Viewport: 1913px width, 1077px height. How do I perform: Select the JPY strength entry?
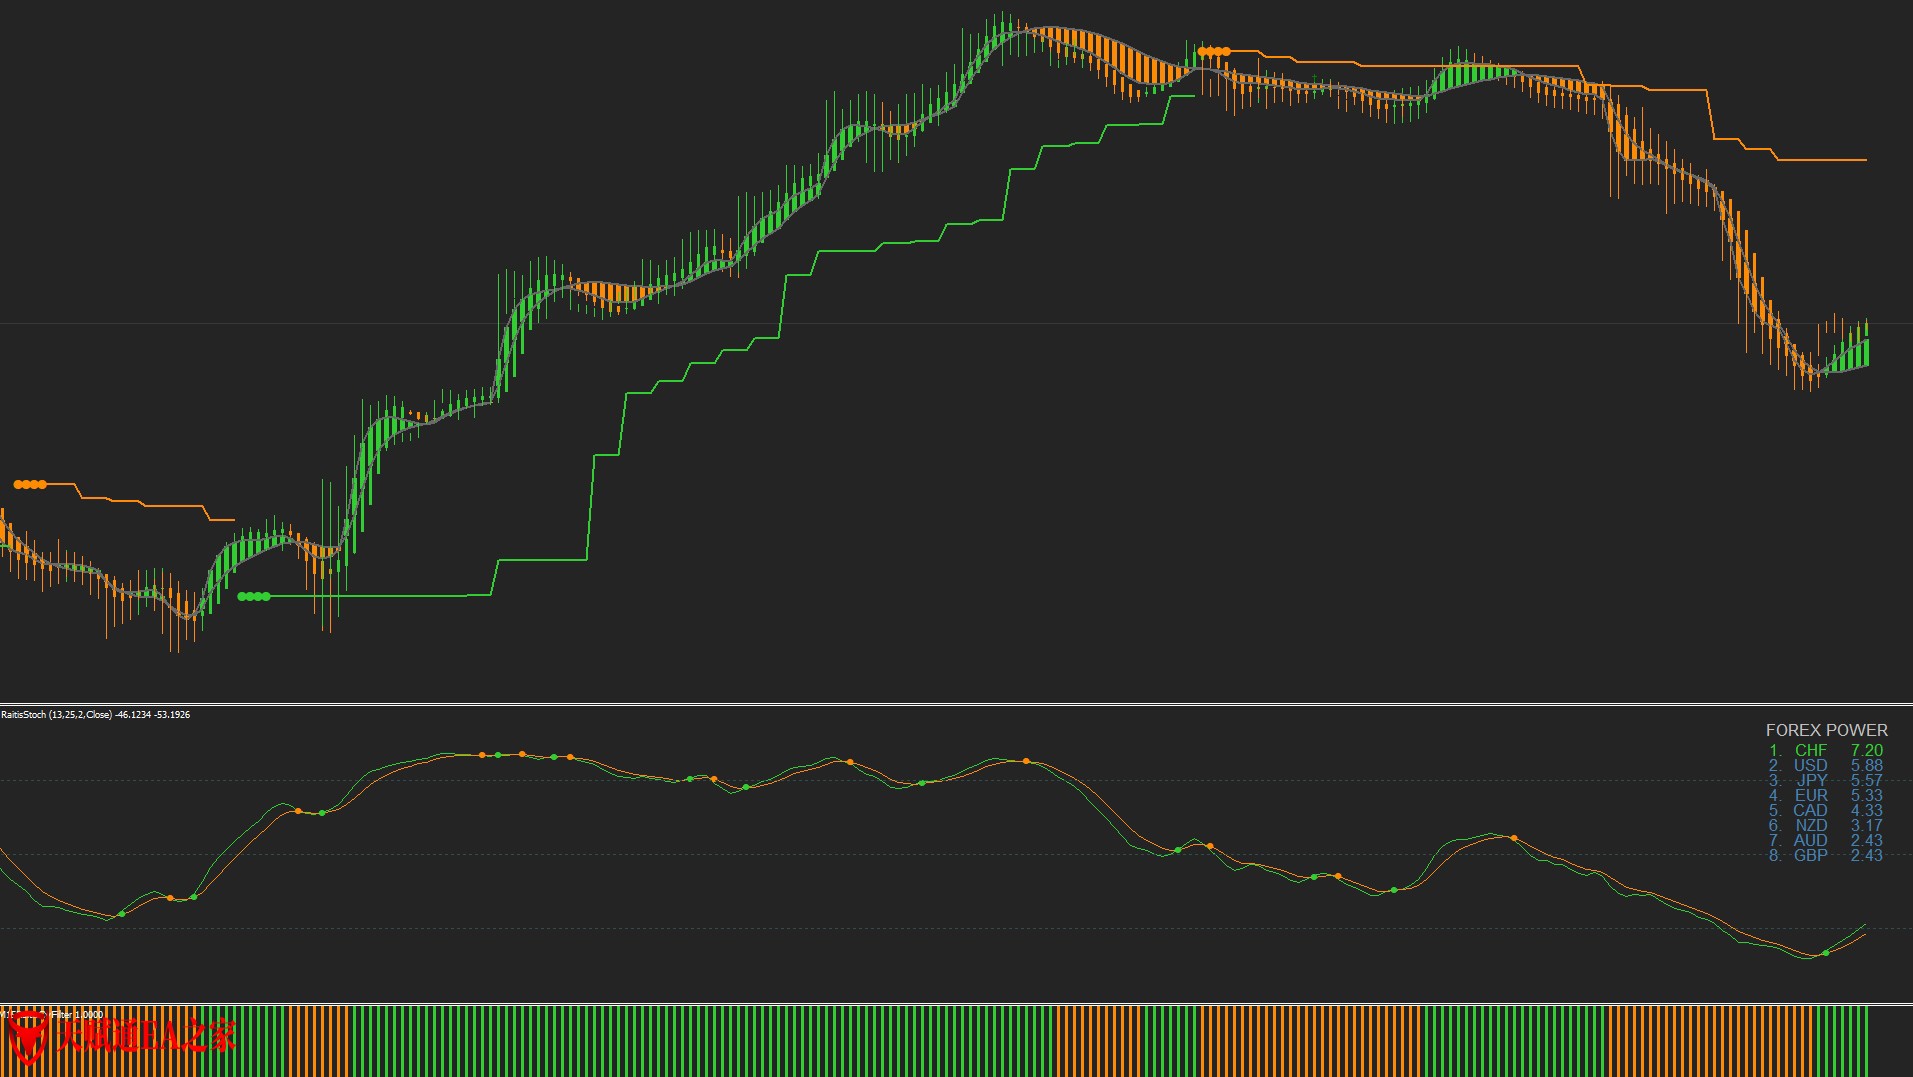tap(1811, 780)
